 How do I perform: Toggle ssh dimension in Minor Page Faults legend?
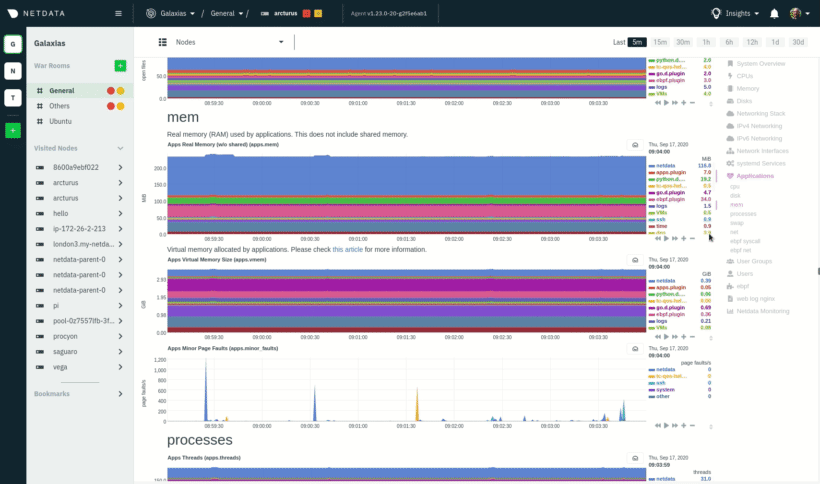point(661,383)
